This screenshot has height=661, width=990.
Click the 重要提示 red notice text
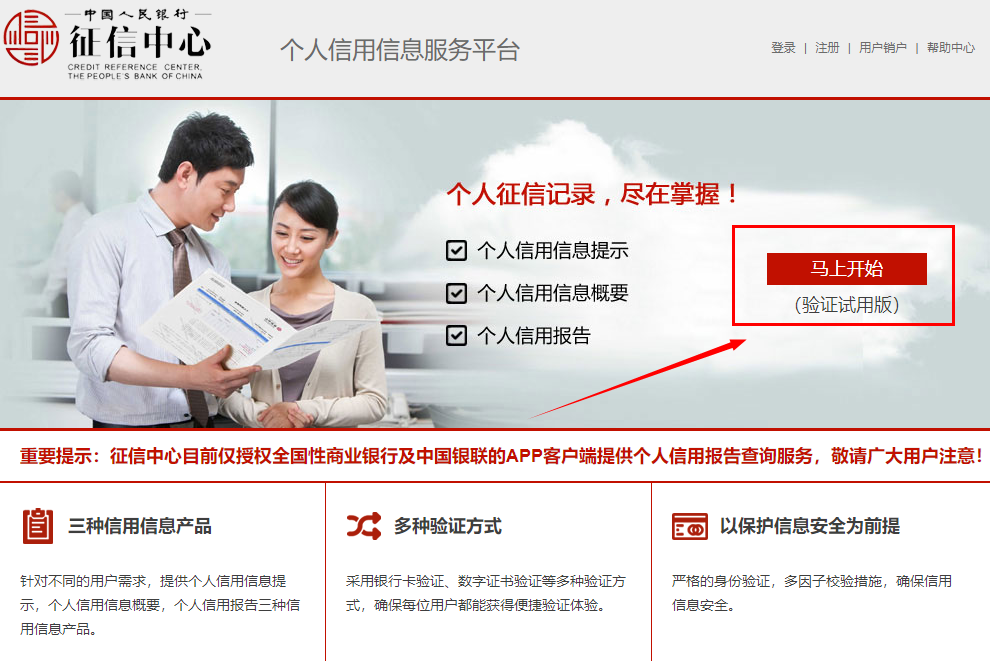pos(501,456)
